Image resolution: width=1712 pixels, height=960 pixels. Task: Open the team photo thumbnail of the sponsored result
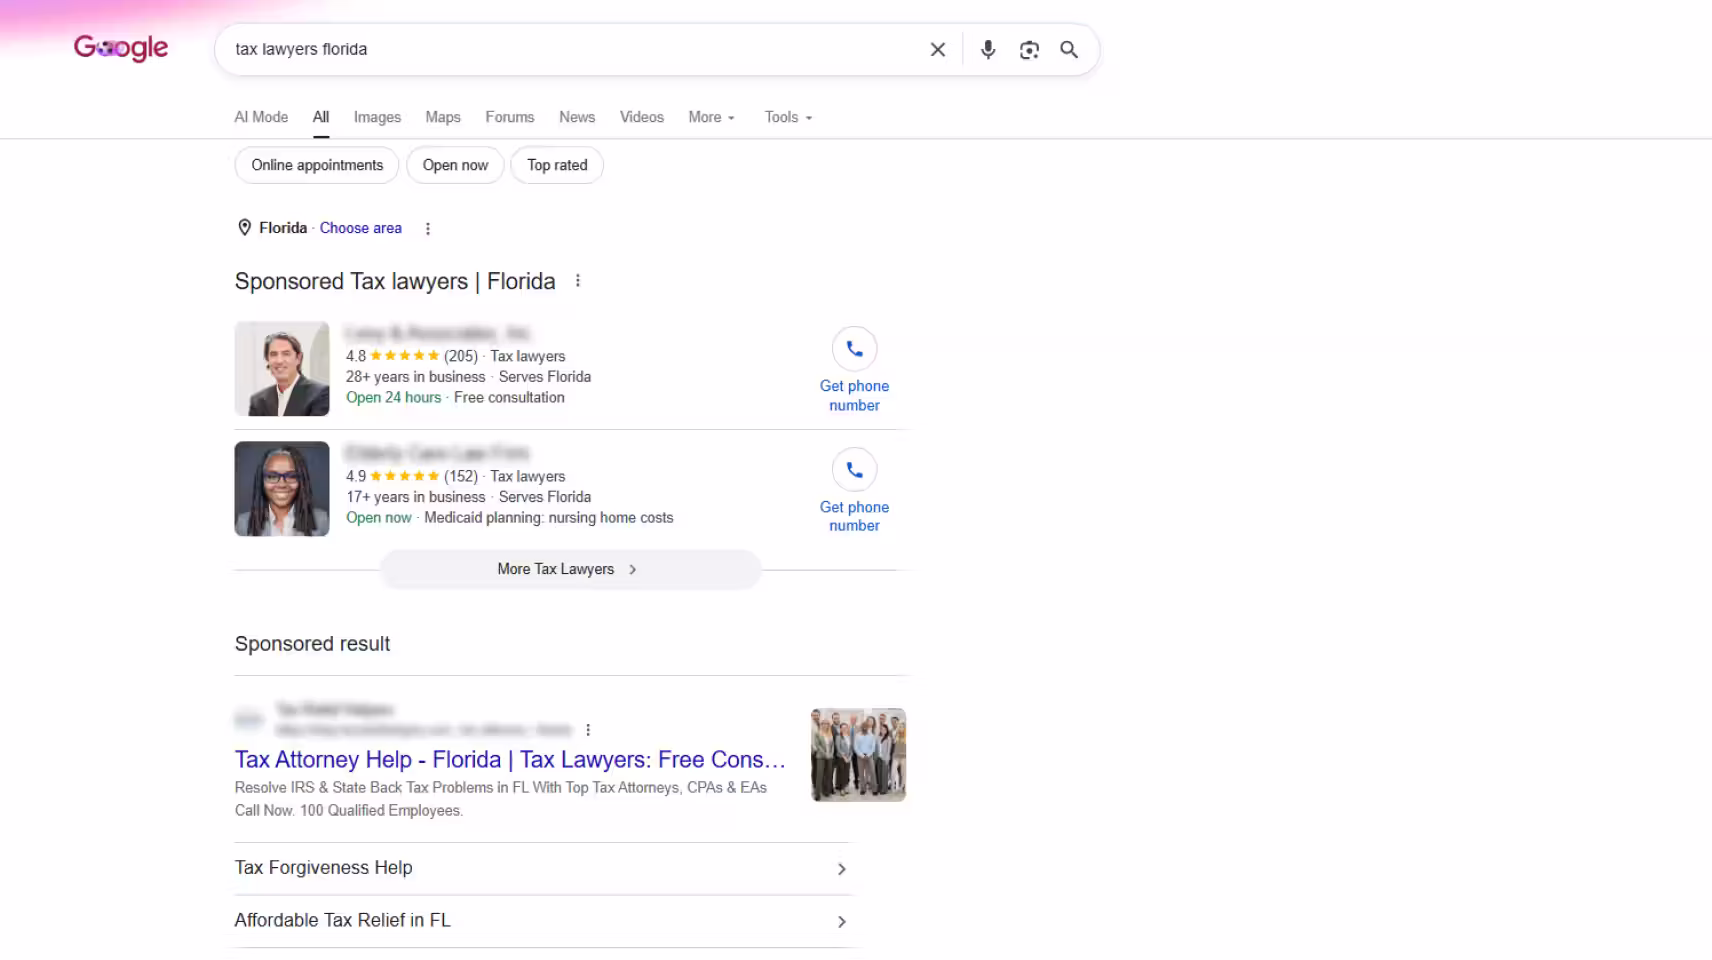click(x=858, y=755)
